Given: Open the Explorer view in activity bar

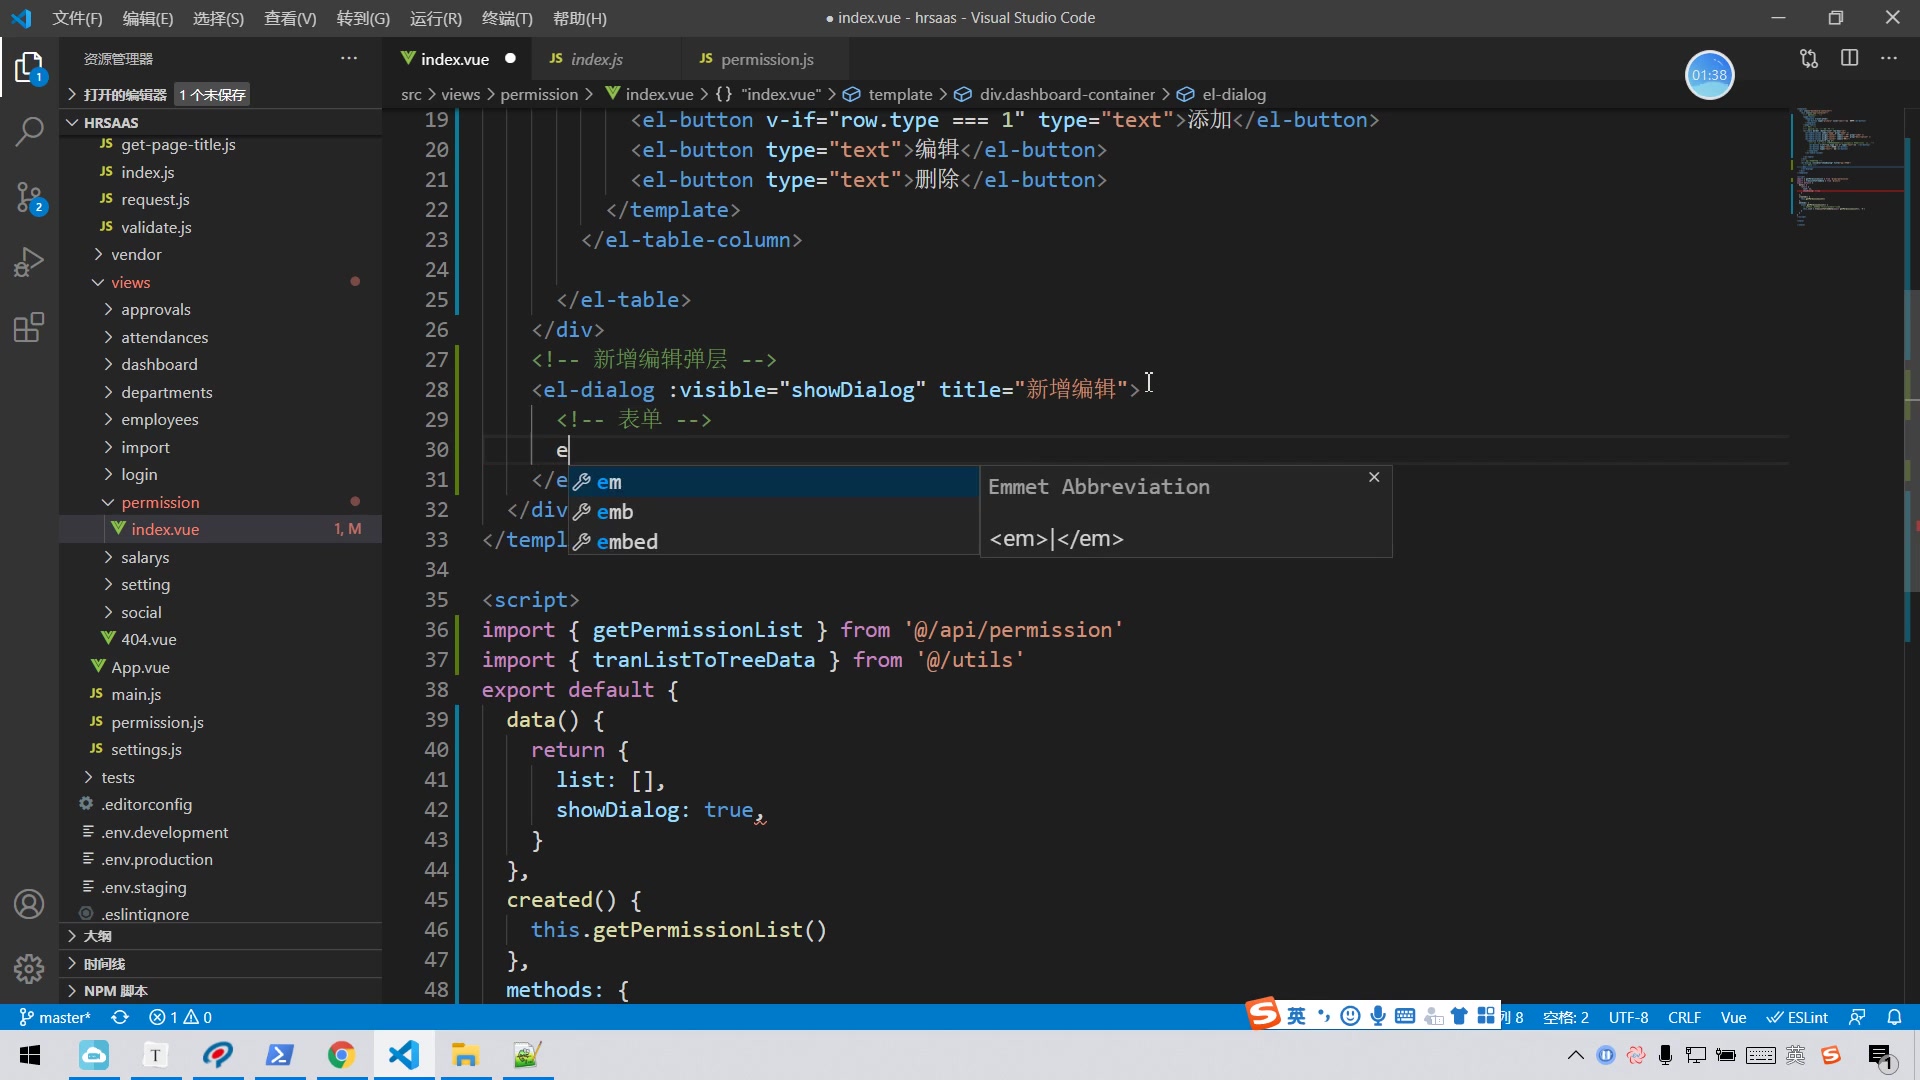Looking at the screenshot, I should point(29,69).
